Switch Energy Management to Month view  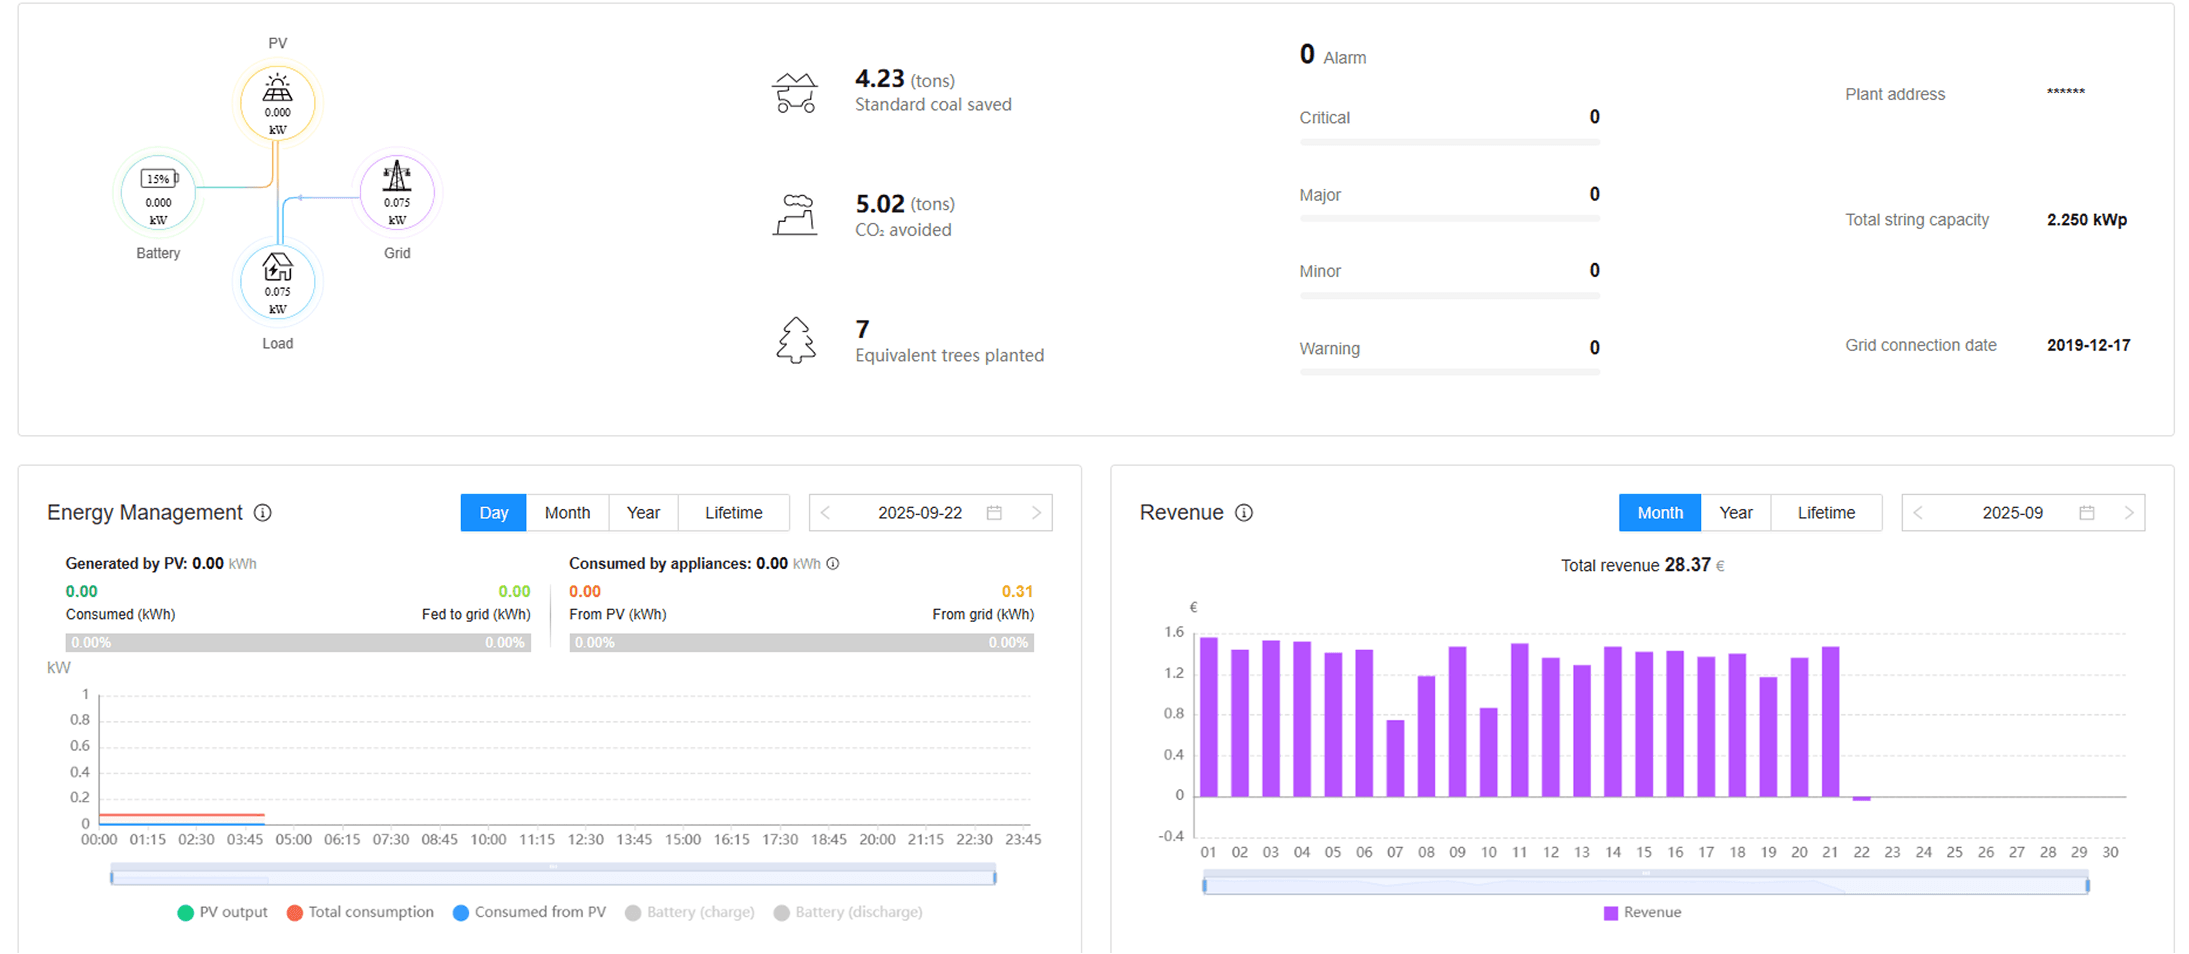click(x=567, y=513)
